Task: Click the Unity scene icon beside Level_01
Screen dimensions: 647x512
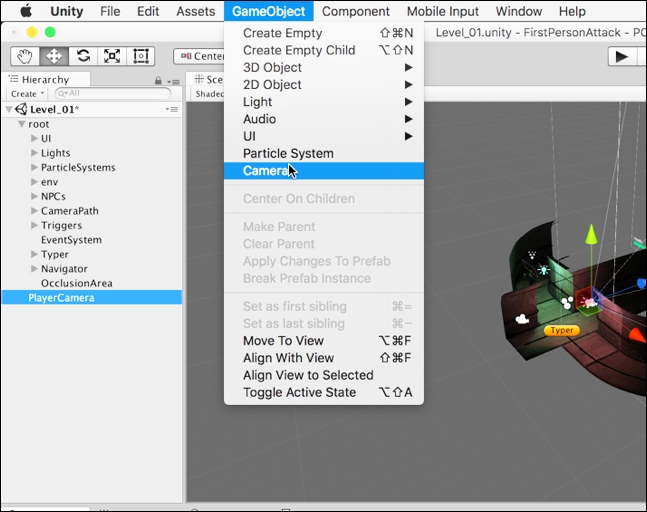Action: pyautogui.click(x=21, y=109)
